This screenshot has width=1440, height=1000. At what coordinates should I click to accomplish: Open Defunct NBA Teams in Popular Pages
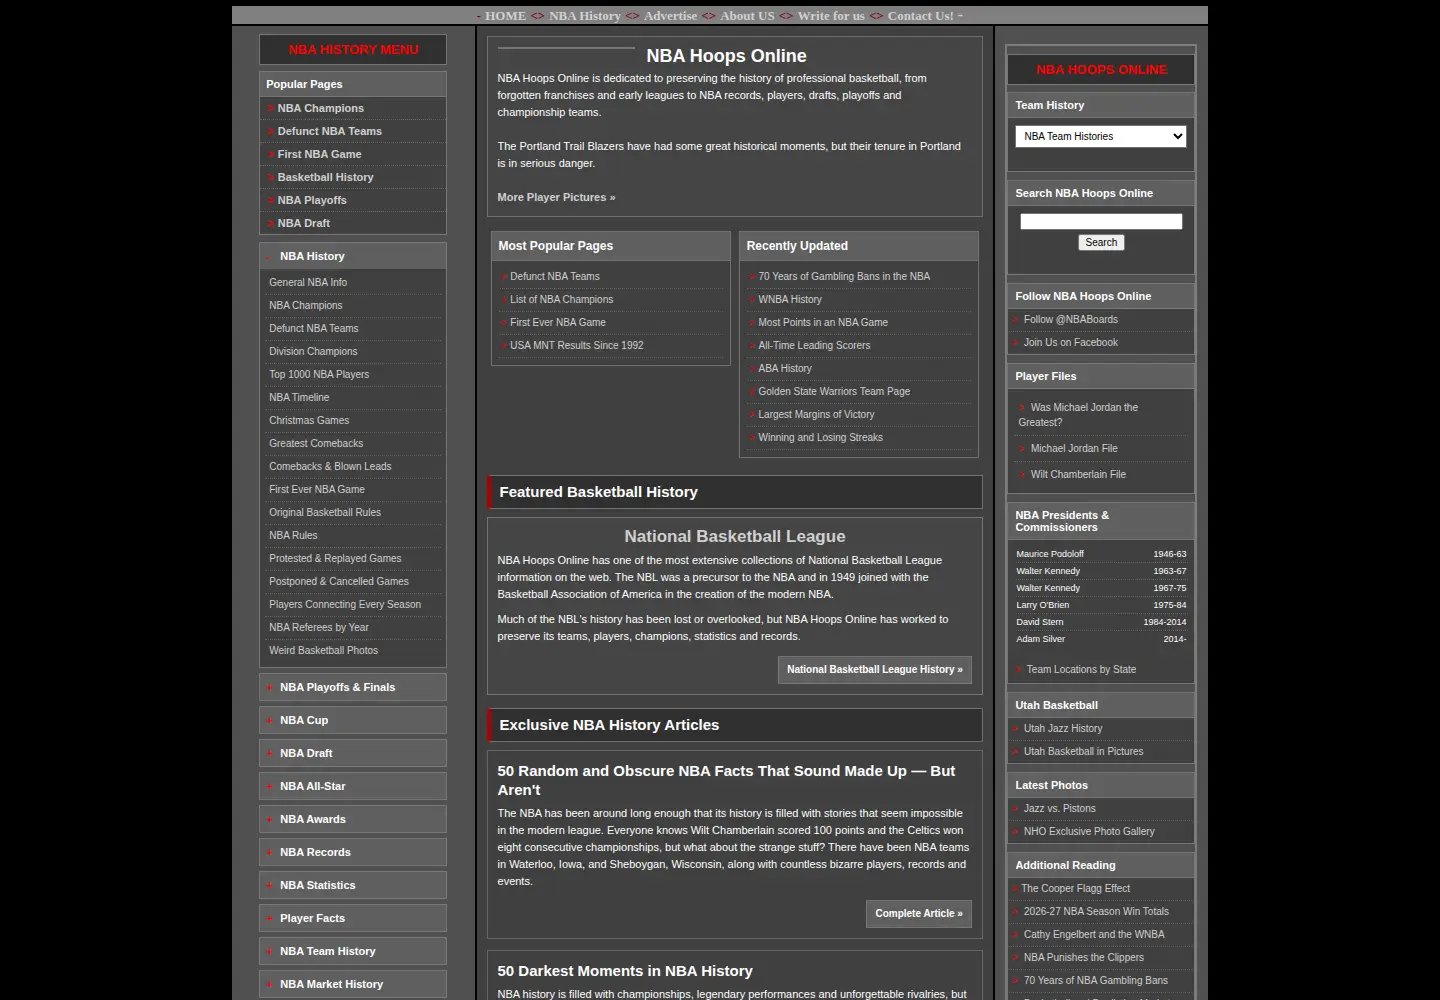[x=330, y=131]
